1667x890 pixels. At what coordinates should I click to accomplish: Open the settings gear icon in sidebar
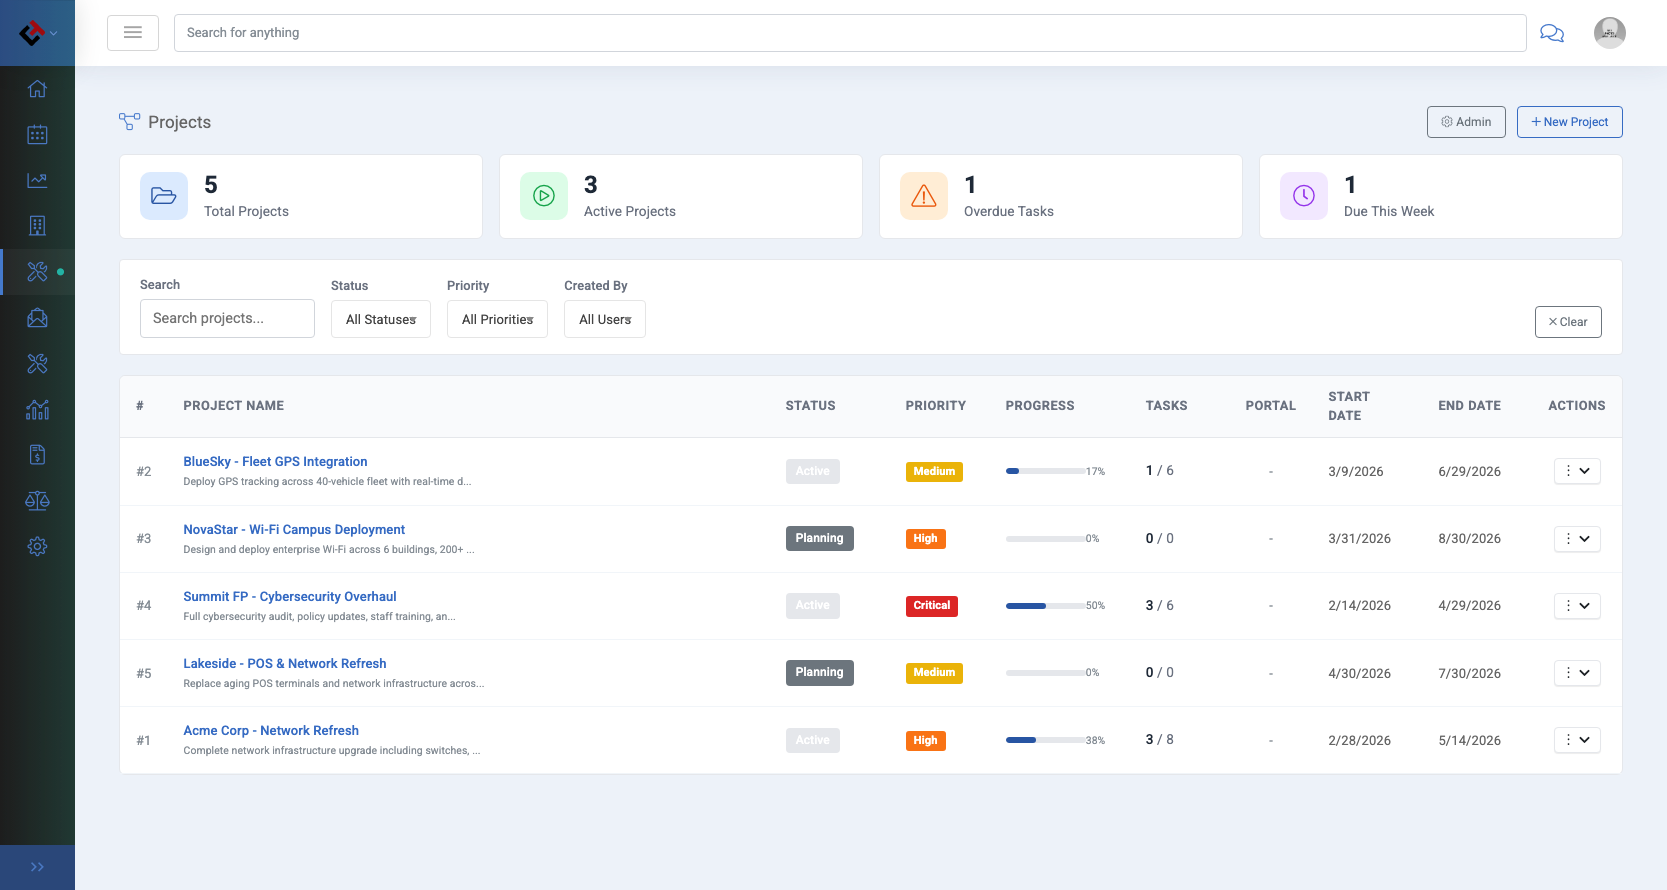pos(37,547)
